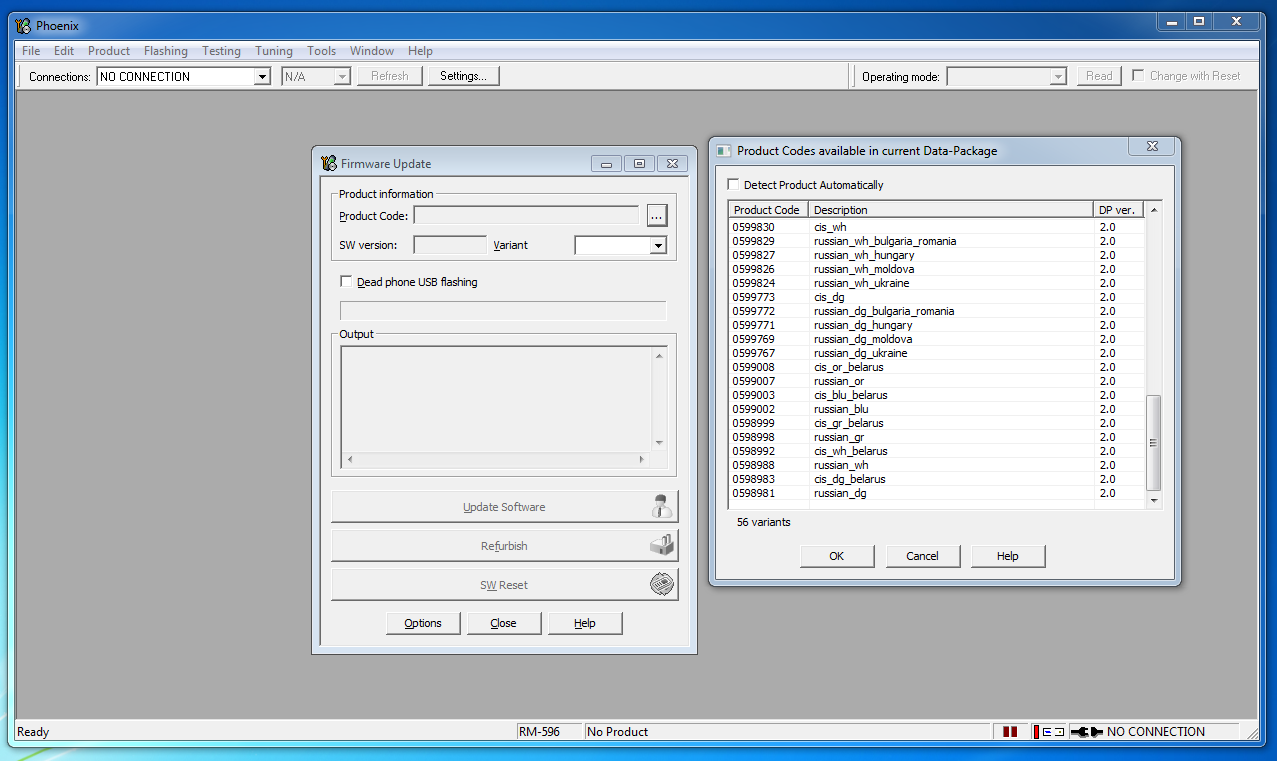Viewport: 1277px width, 761px height.
Task: Expand the Variant dropdown
Action: [657, 246]
